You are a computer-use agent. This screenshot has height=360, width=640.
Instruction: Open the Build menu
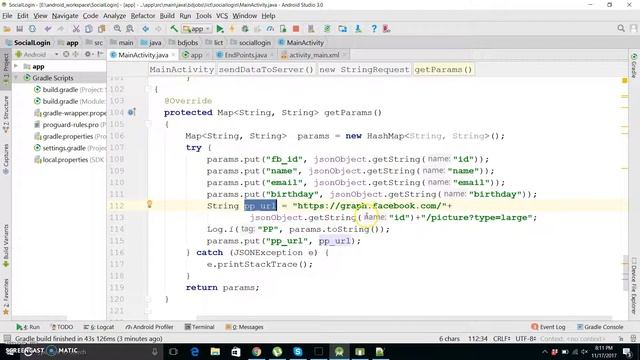[167, 16]
